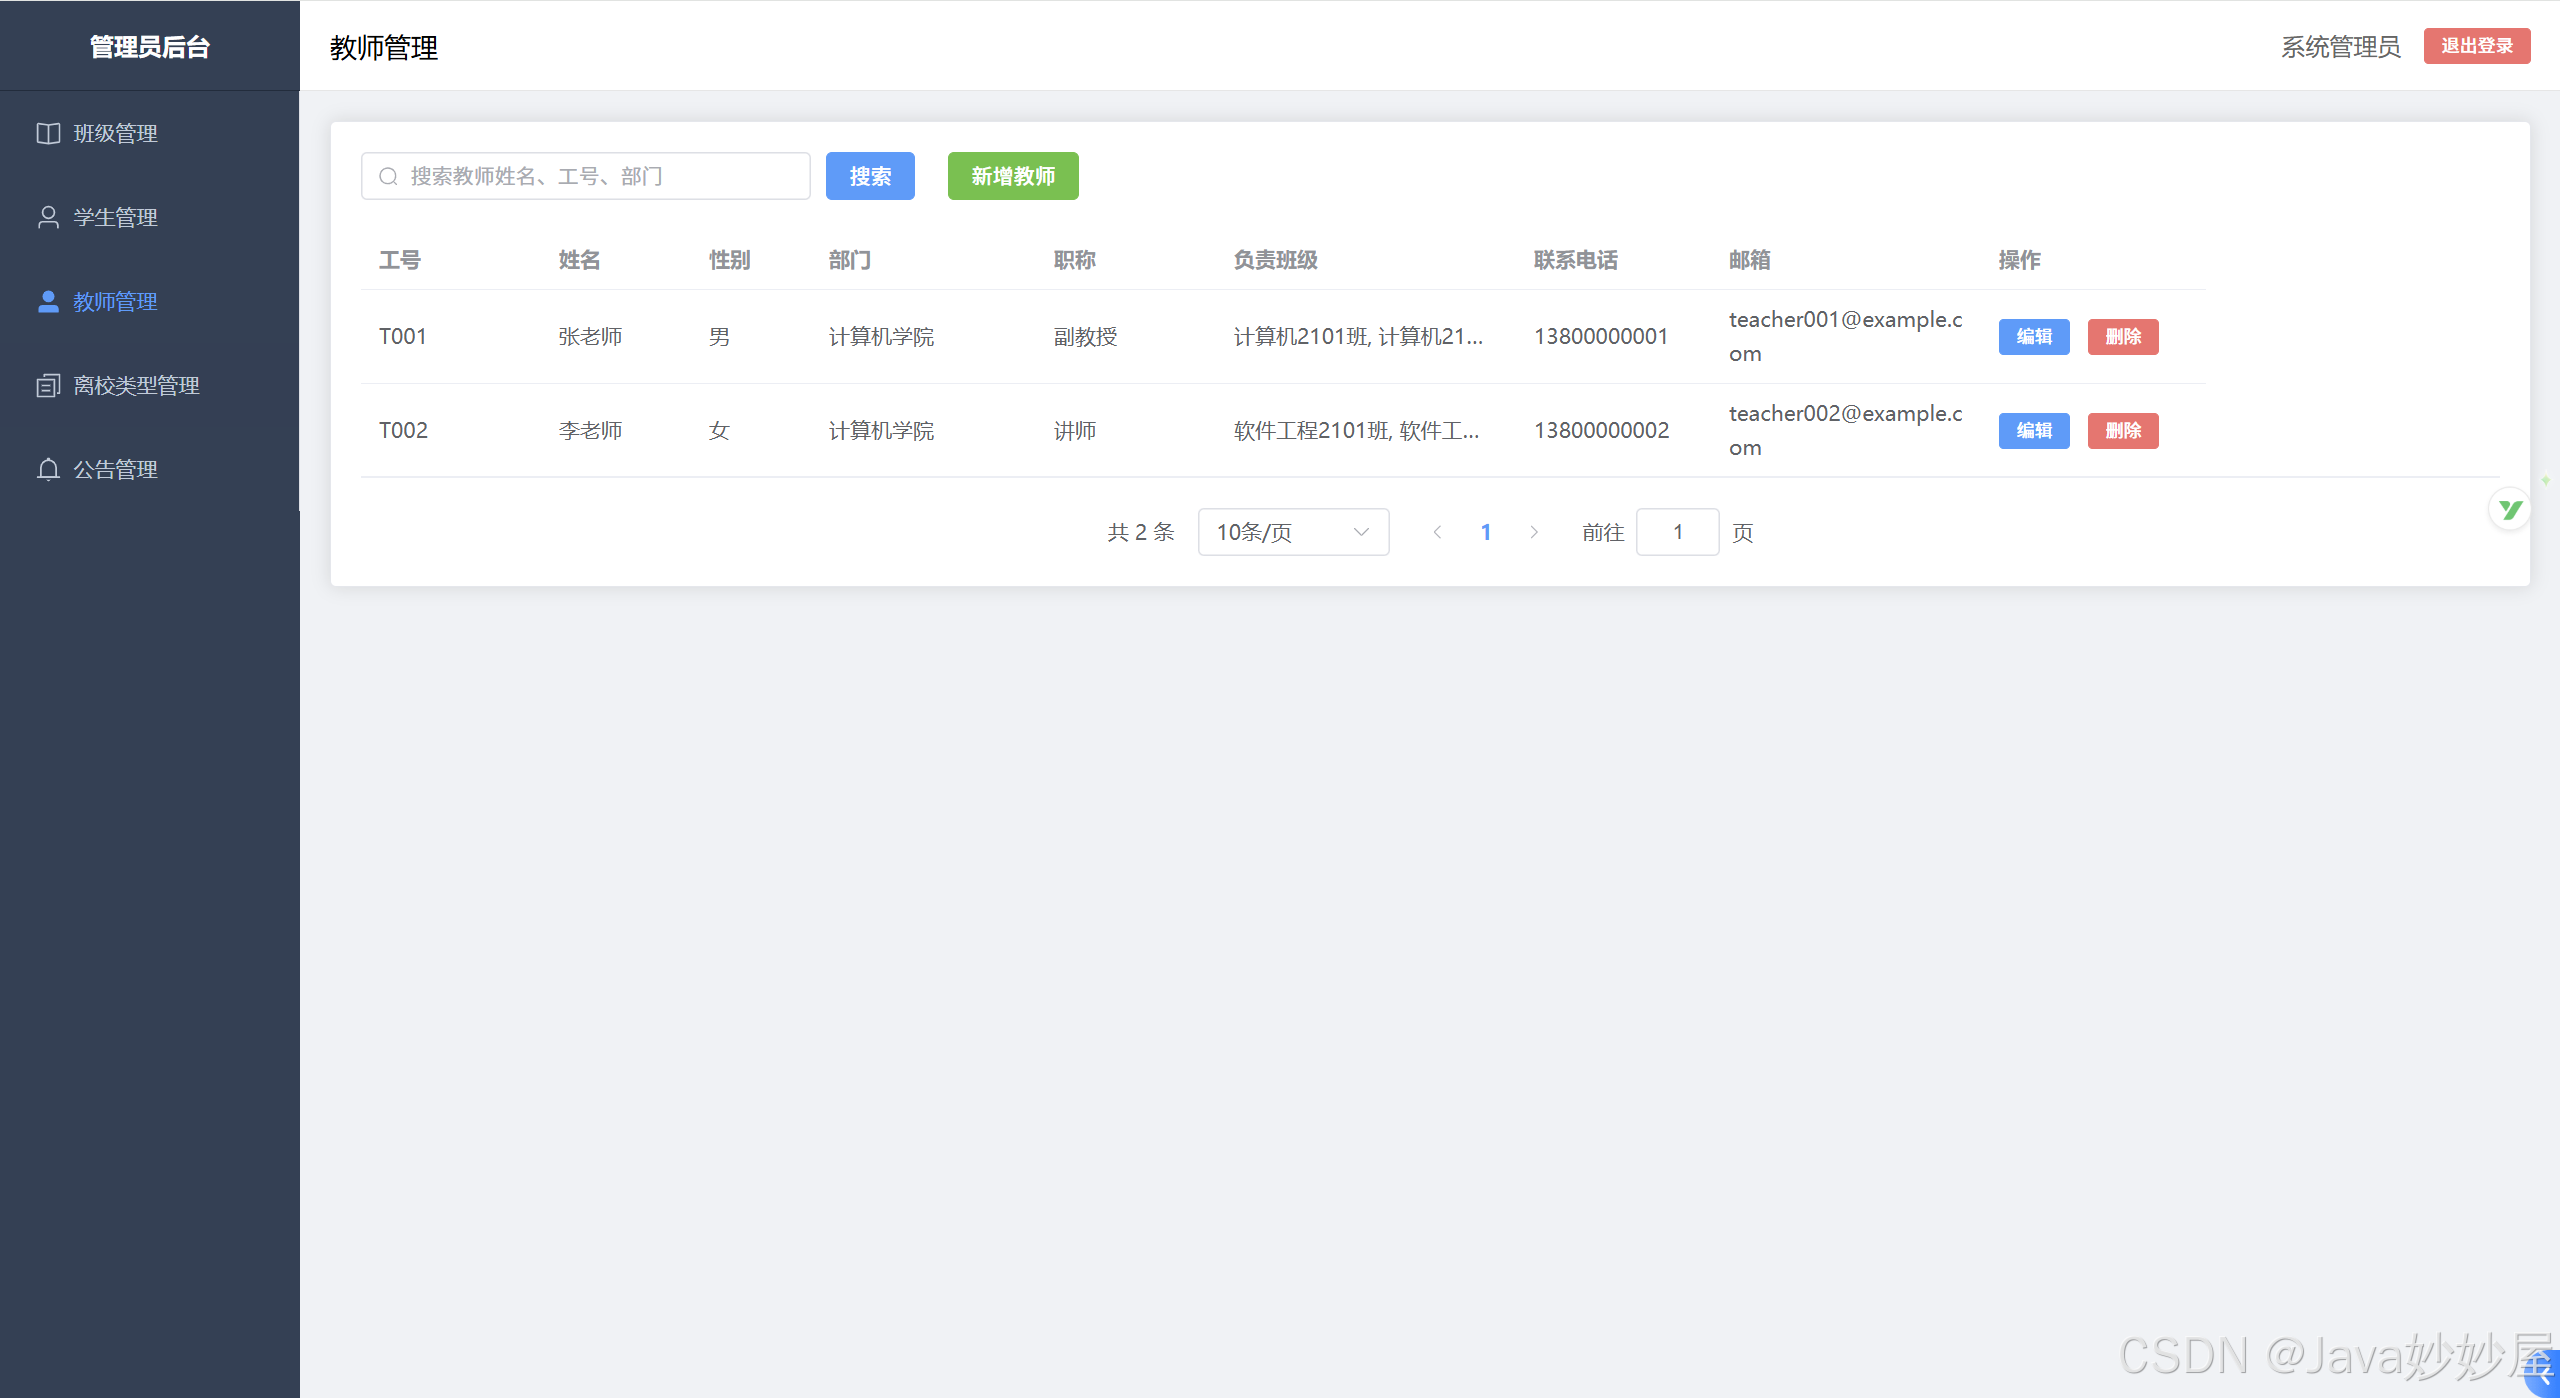
Task: Click 计算机学院 in 张老师 row
Action: (x=882, y=337)
